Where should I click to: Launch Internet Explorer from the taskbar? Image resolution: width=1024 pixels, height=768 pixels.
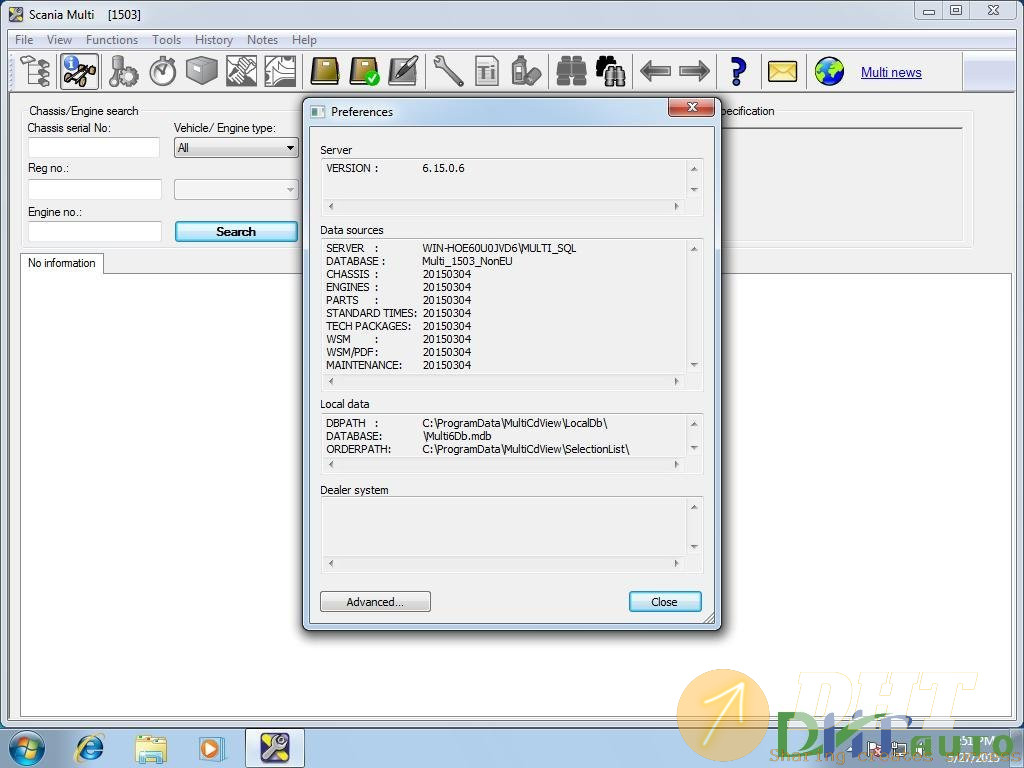(89, 748)
